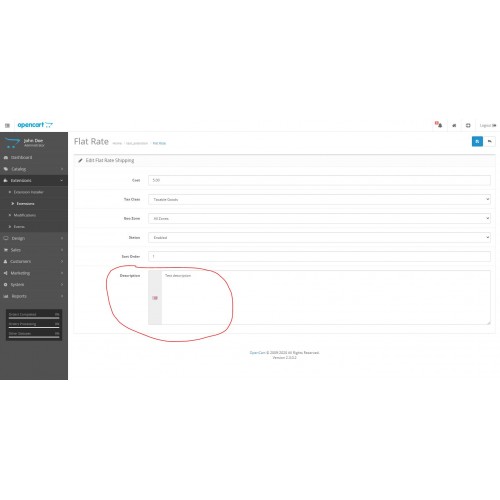
Task: Click the Logout link
Action: [x=488, y=125]
